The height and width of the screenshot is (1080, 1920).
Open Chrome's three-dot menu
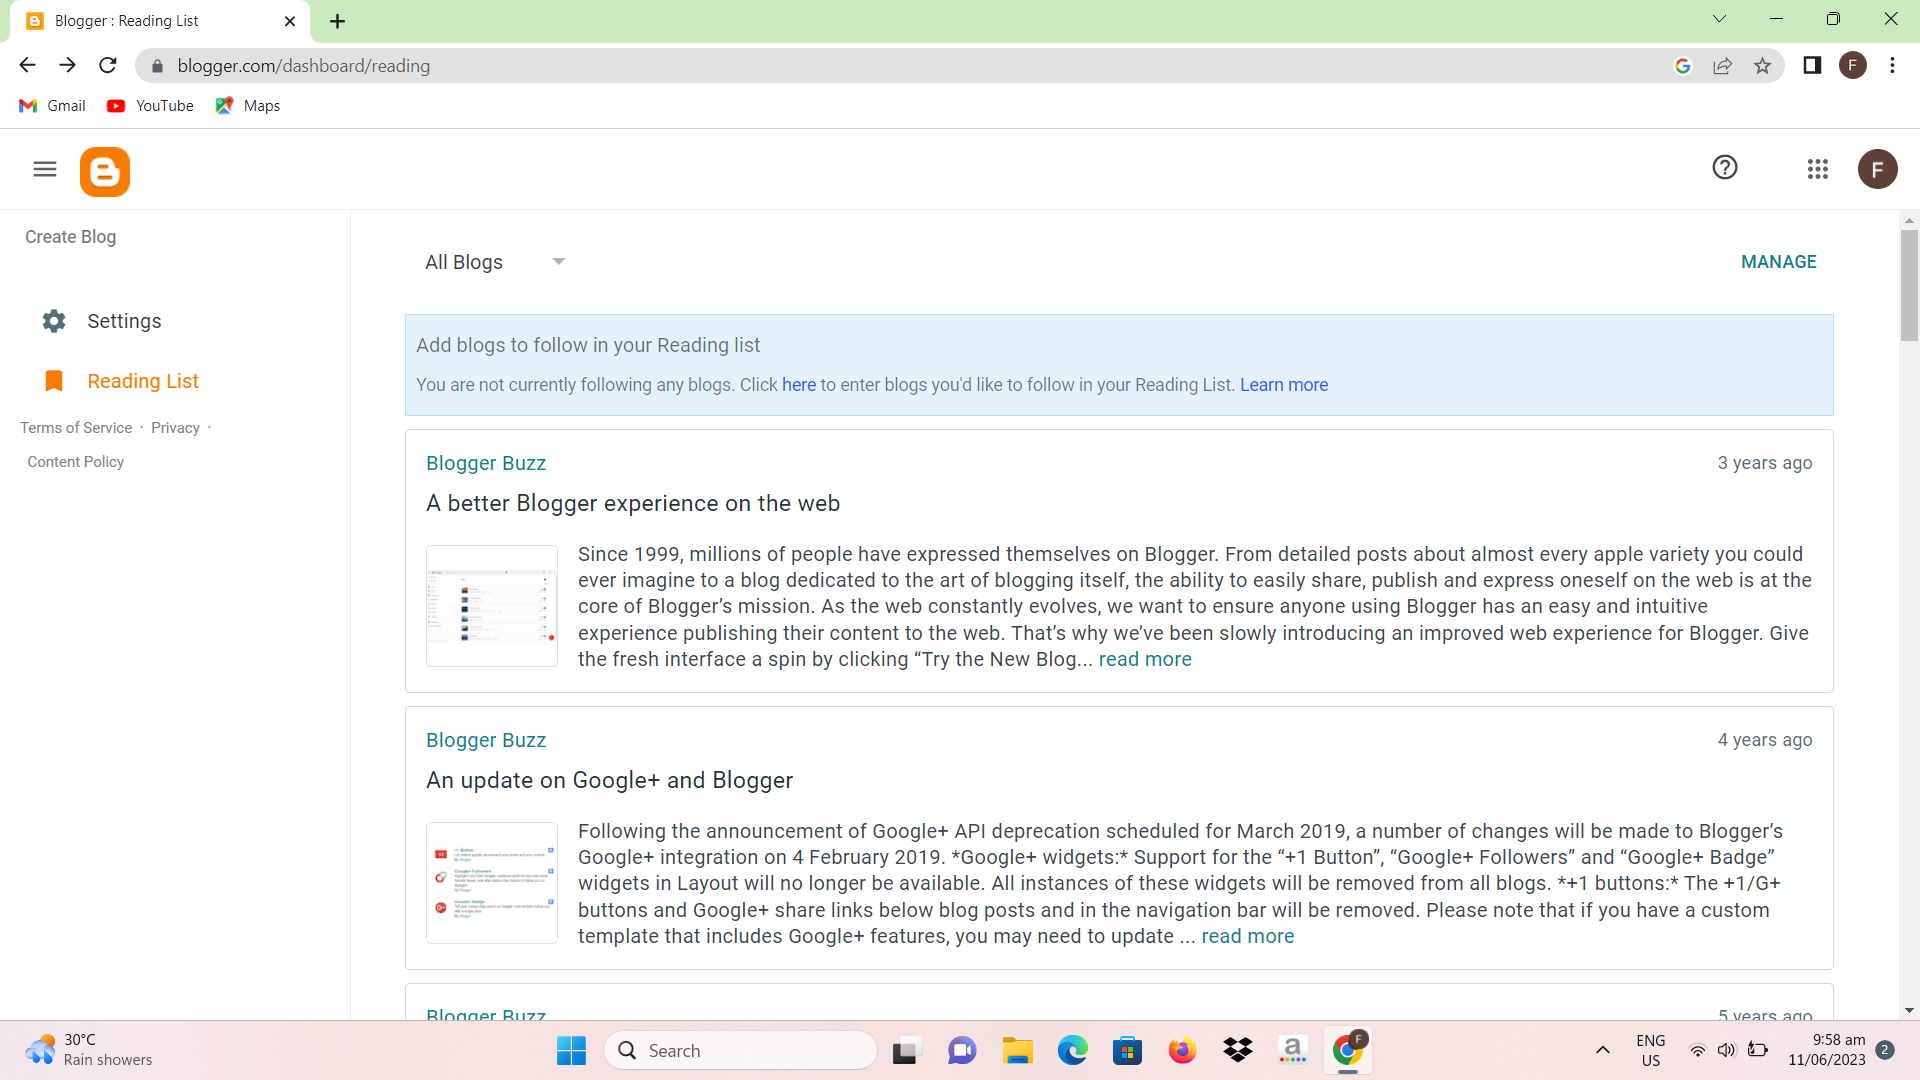coord(1892,66)
